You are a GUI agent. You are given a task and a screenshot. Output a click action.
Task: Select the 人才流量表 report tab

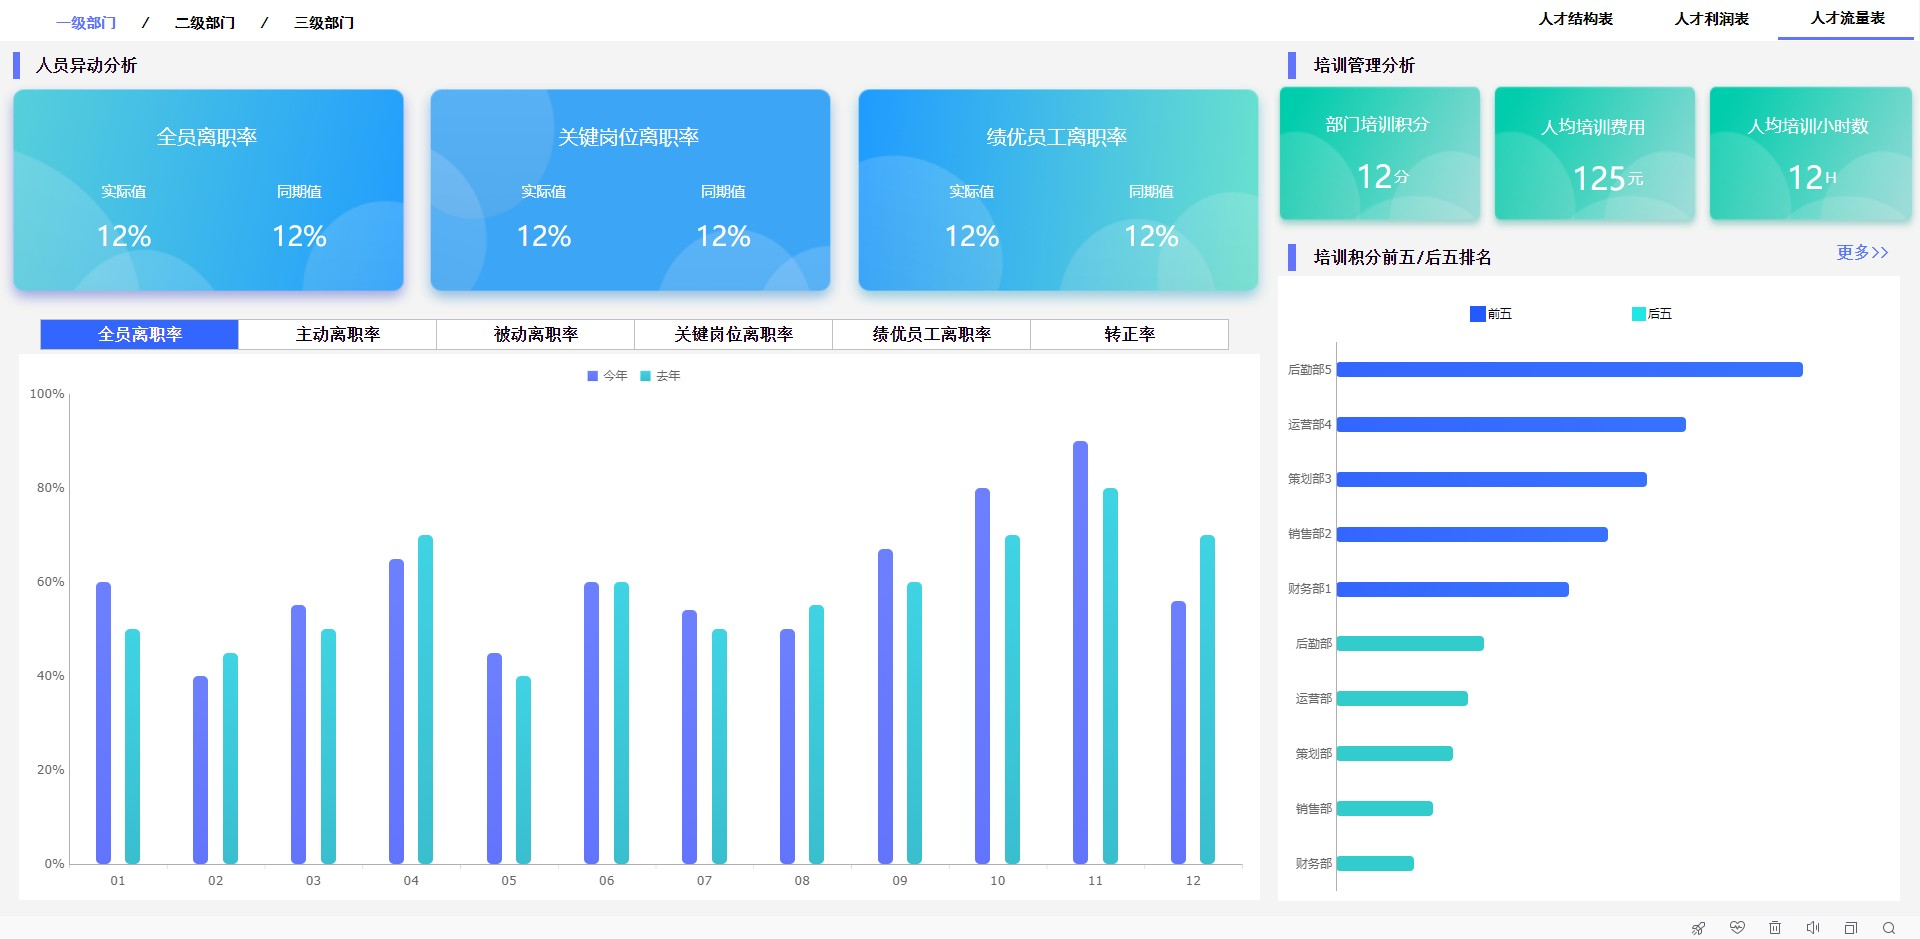[x=1847, y=18]
